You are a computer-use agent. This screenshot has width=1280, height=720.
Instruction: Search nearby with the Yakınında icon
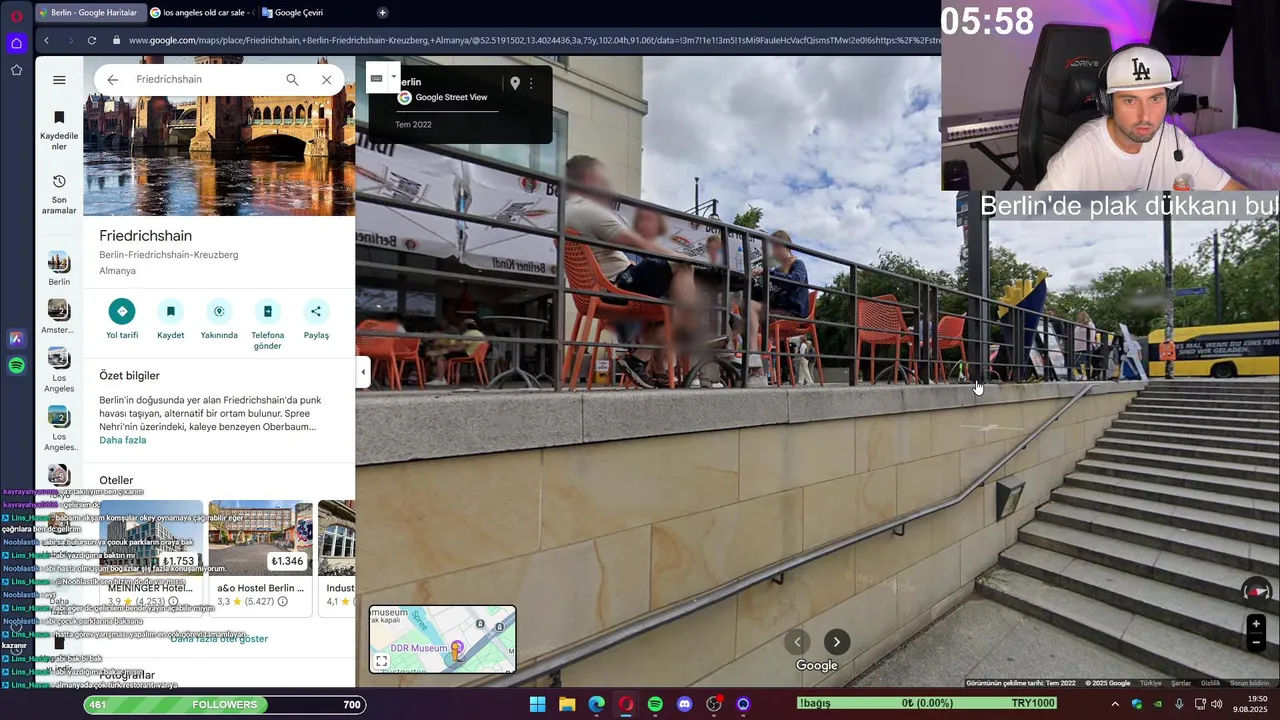[219, 311]
